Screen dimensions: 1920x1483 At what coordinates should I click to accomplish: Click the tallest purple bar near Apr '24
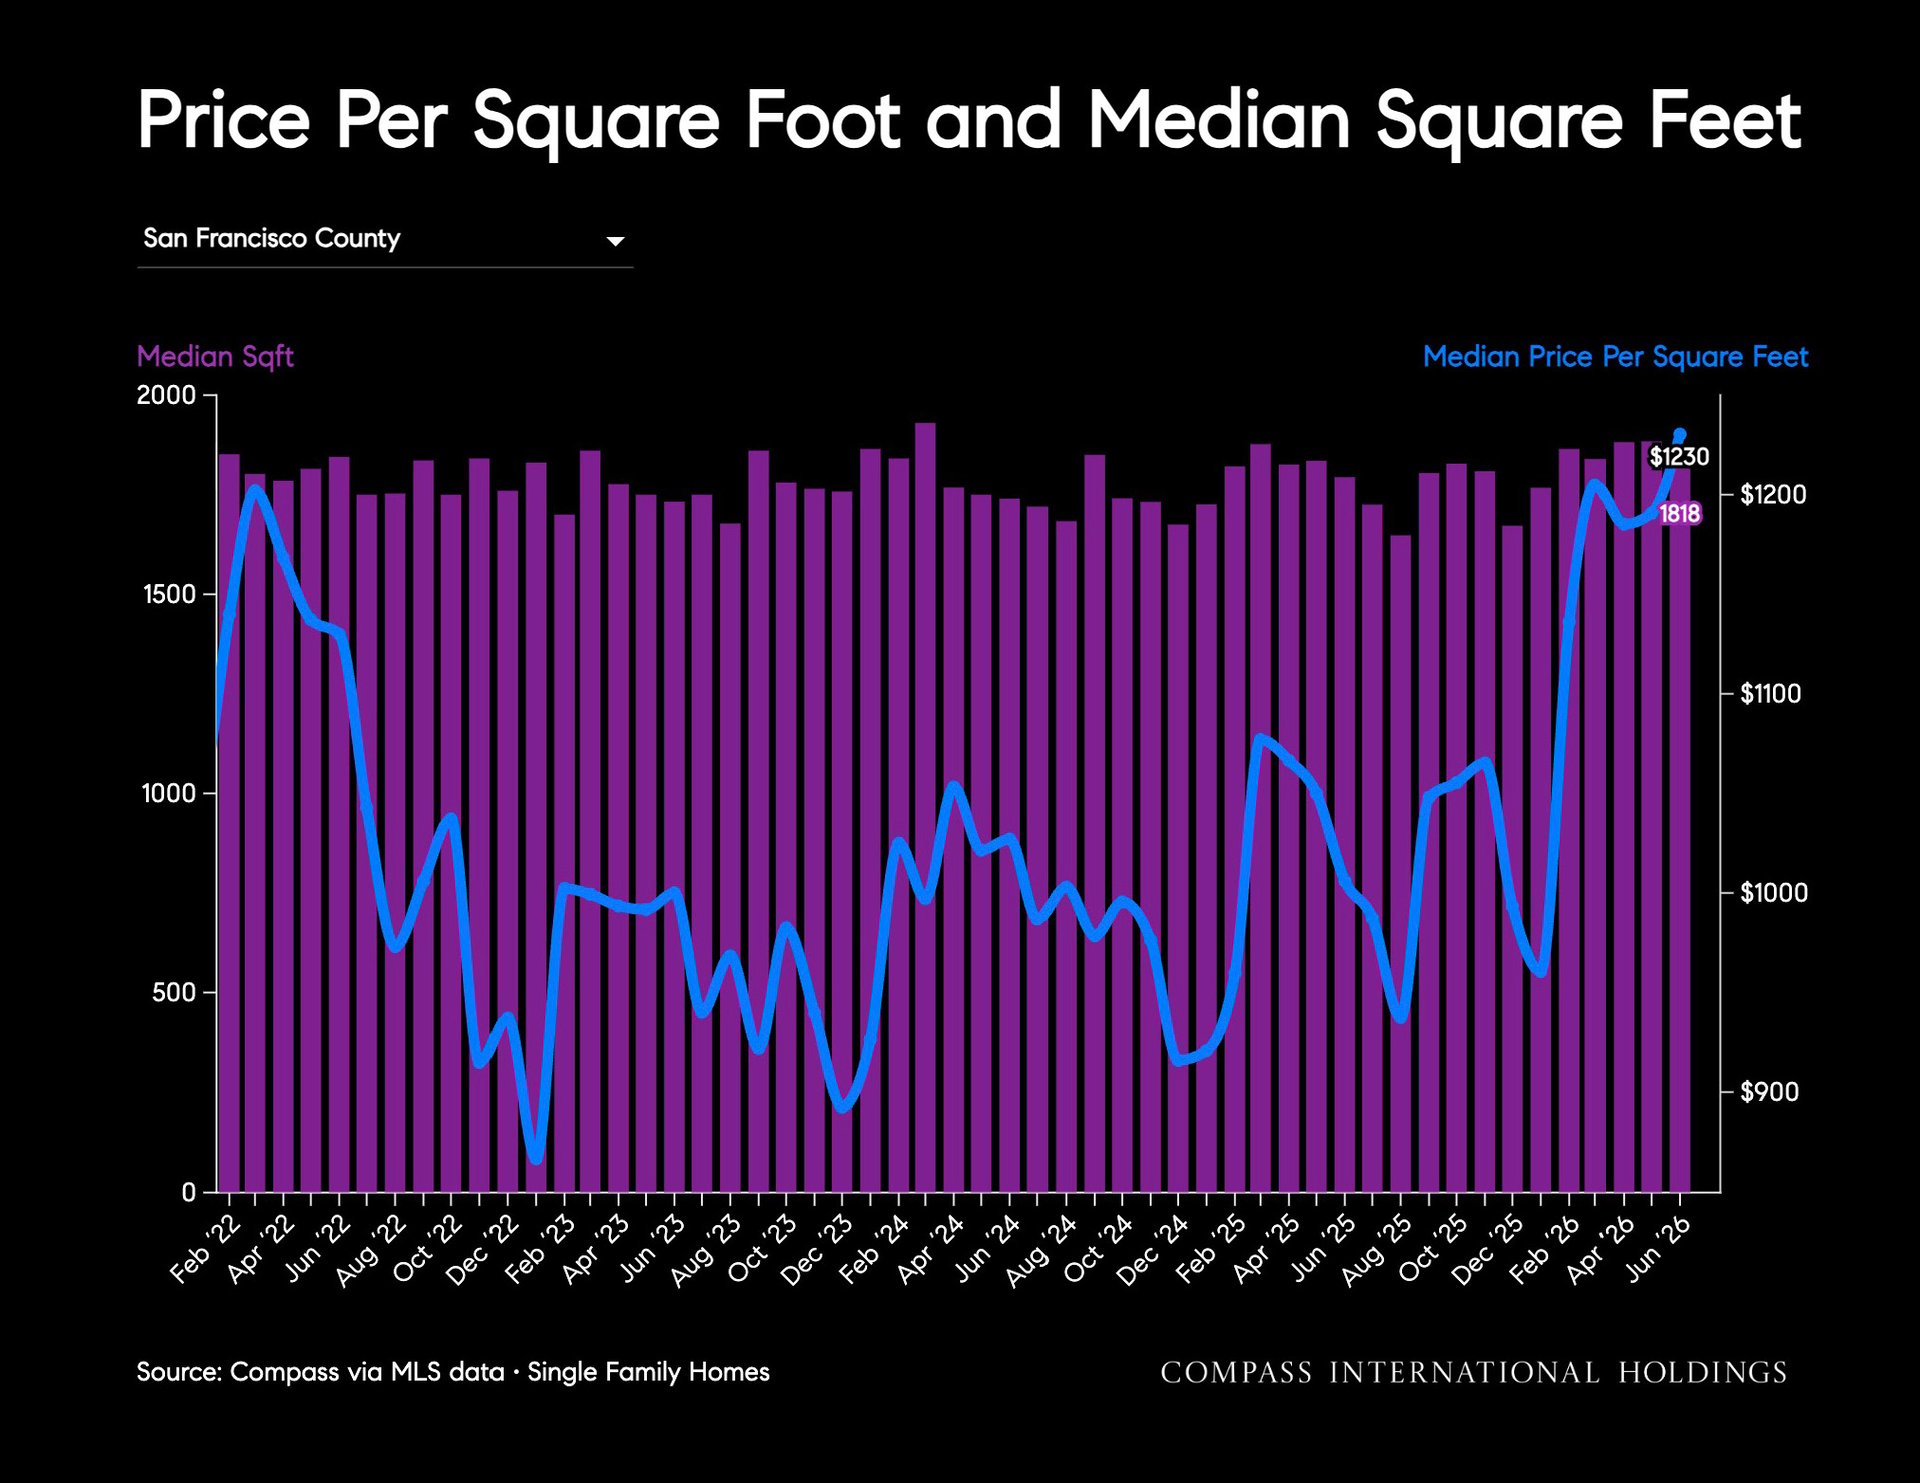pyautogui.click(x=925, y=807)
